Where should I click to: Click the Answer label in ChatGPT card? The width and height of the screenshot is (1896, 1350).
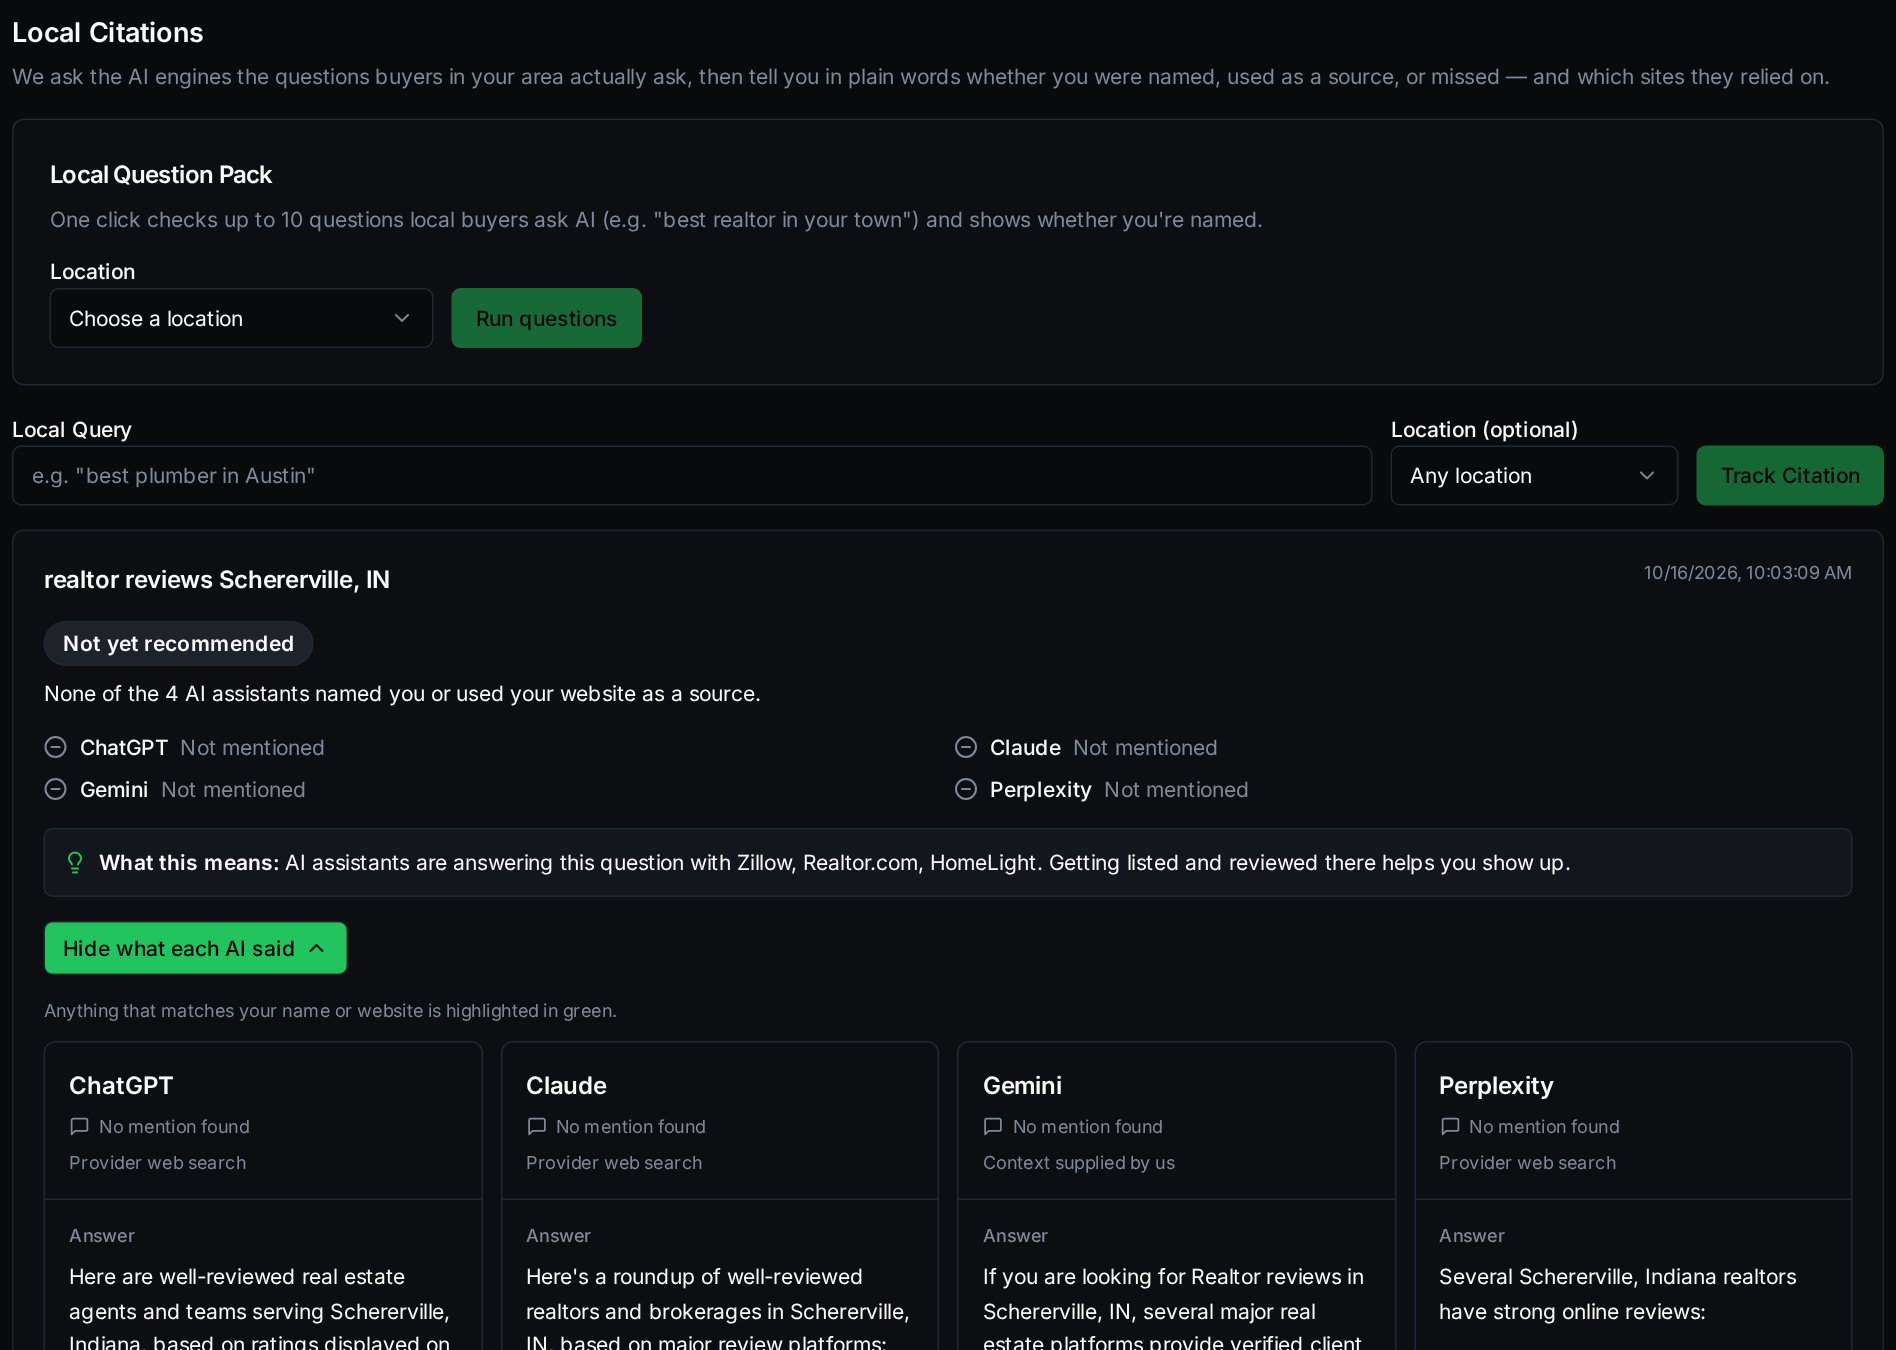coord(102,1235)
